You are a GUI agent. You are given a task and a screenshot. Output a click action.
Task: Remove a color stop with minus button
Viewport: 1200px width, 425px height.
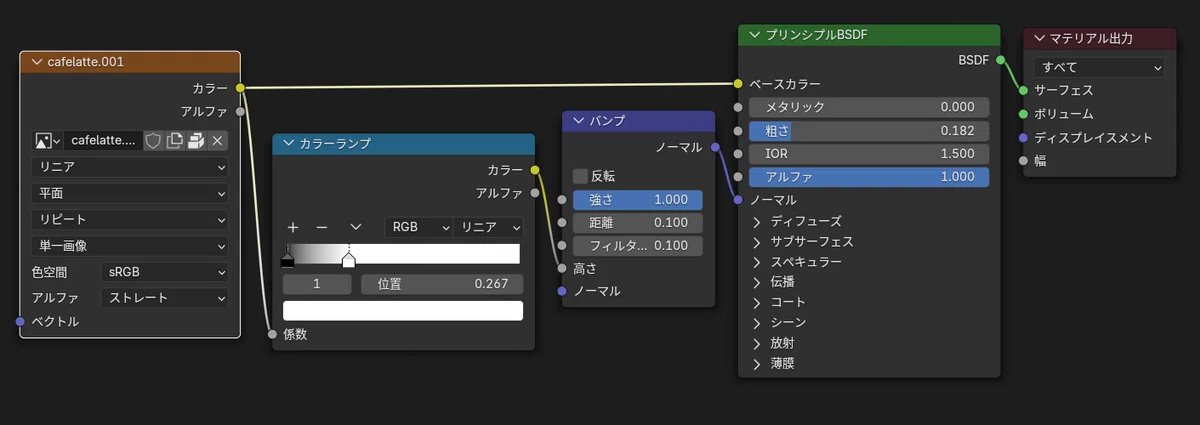click(322, 227)
